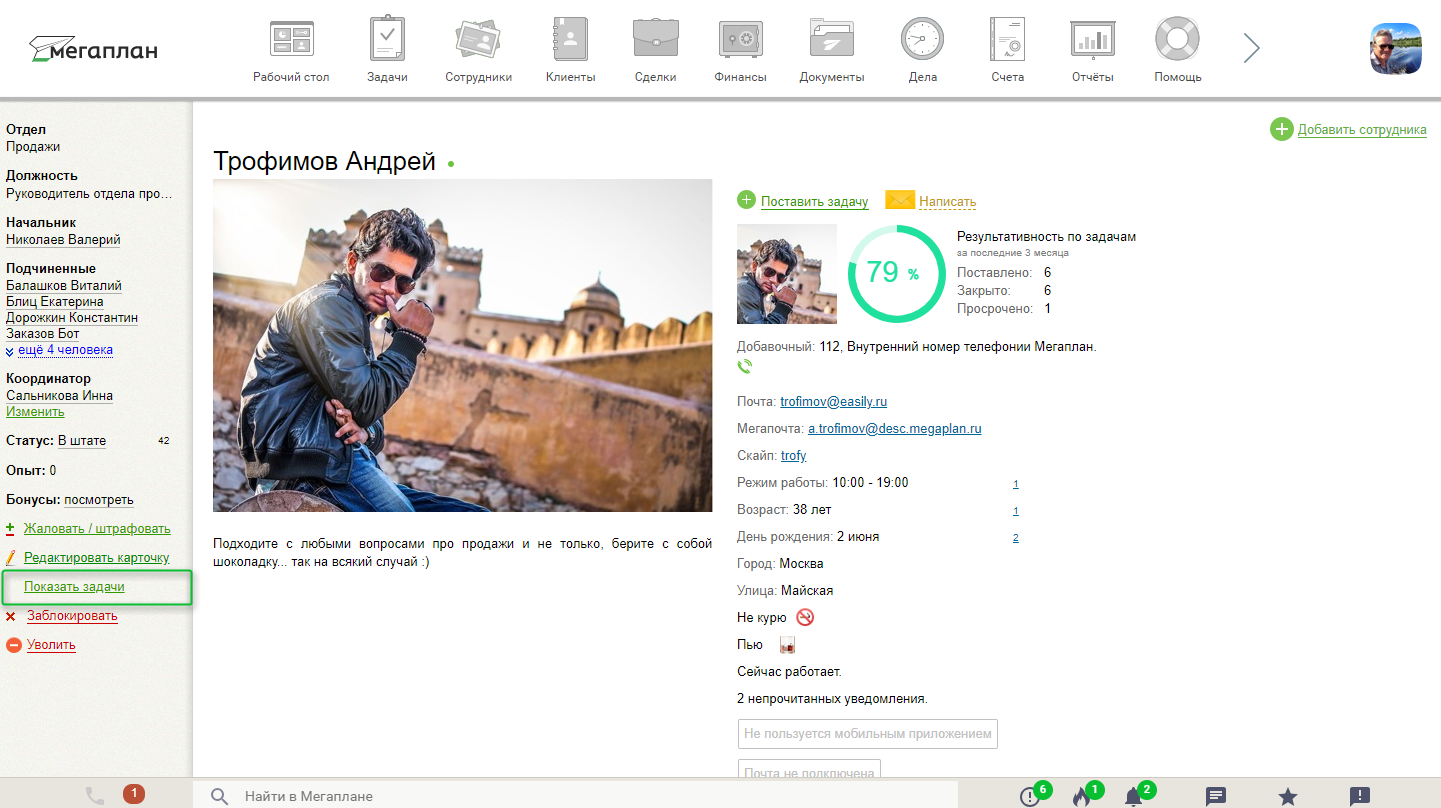Click 'Поставить задачу' link
The image size is (1441, 808).
tap(814, 201)
